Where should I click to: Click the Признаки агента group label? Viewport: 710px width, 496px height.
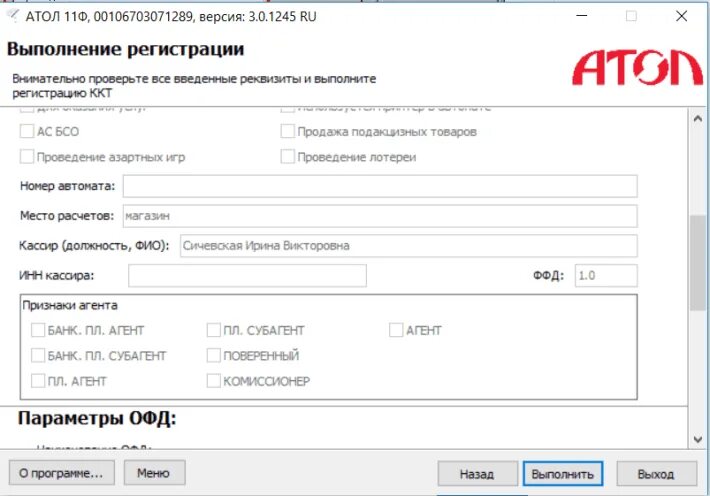pos(70,305)
